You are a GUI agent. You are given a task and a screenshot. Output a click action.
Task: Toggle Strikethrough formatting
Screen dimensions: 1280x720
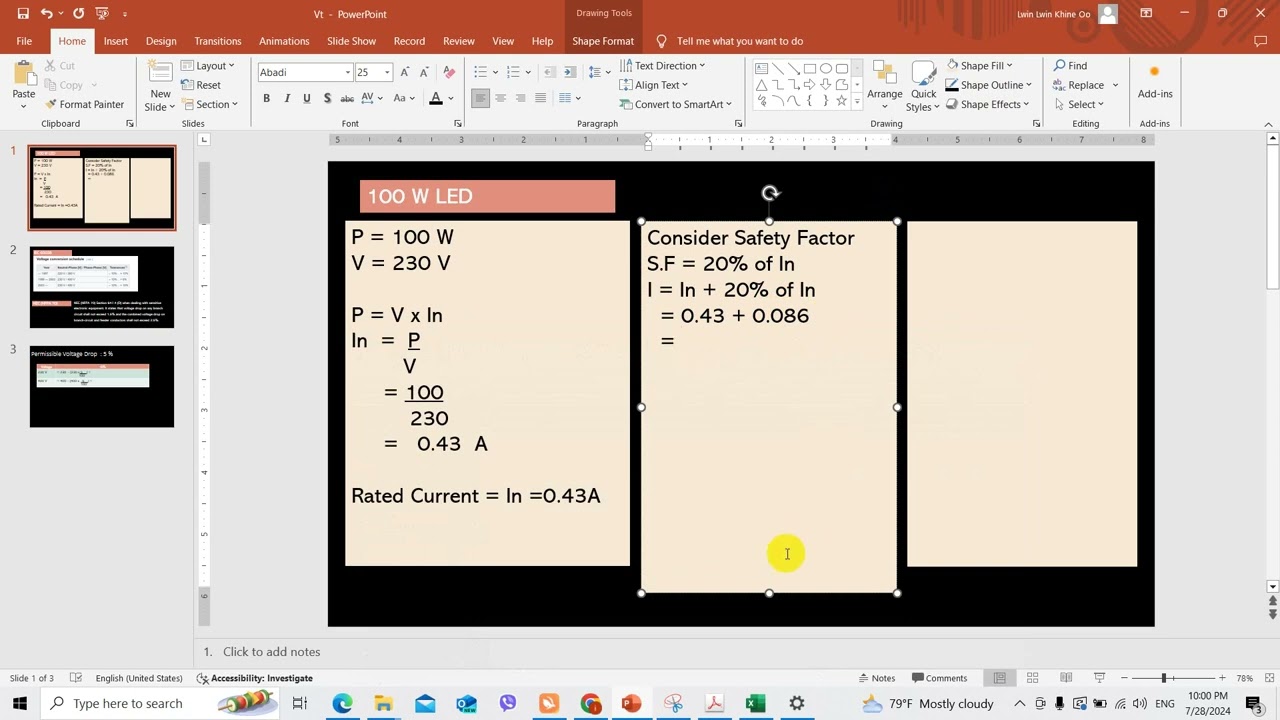coord(347,98)
